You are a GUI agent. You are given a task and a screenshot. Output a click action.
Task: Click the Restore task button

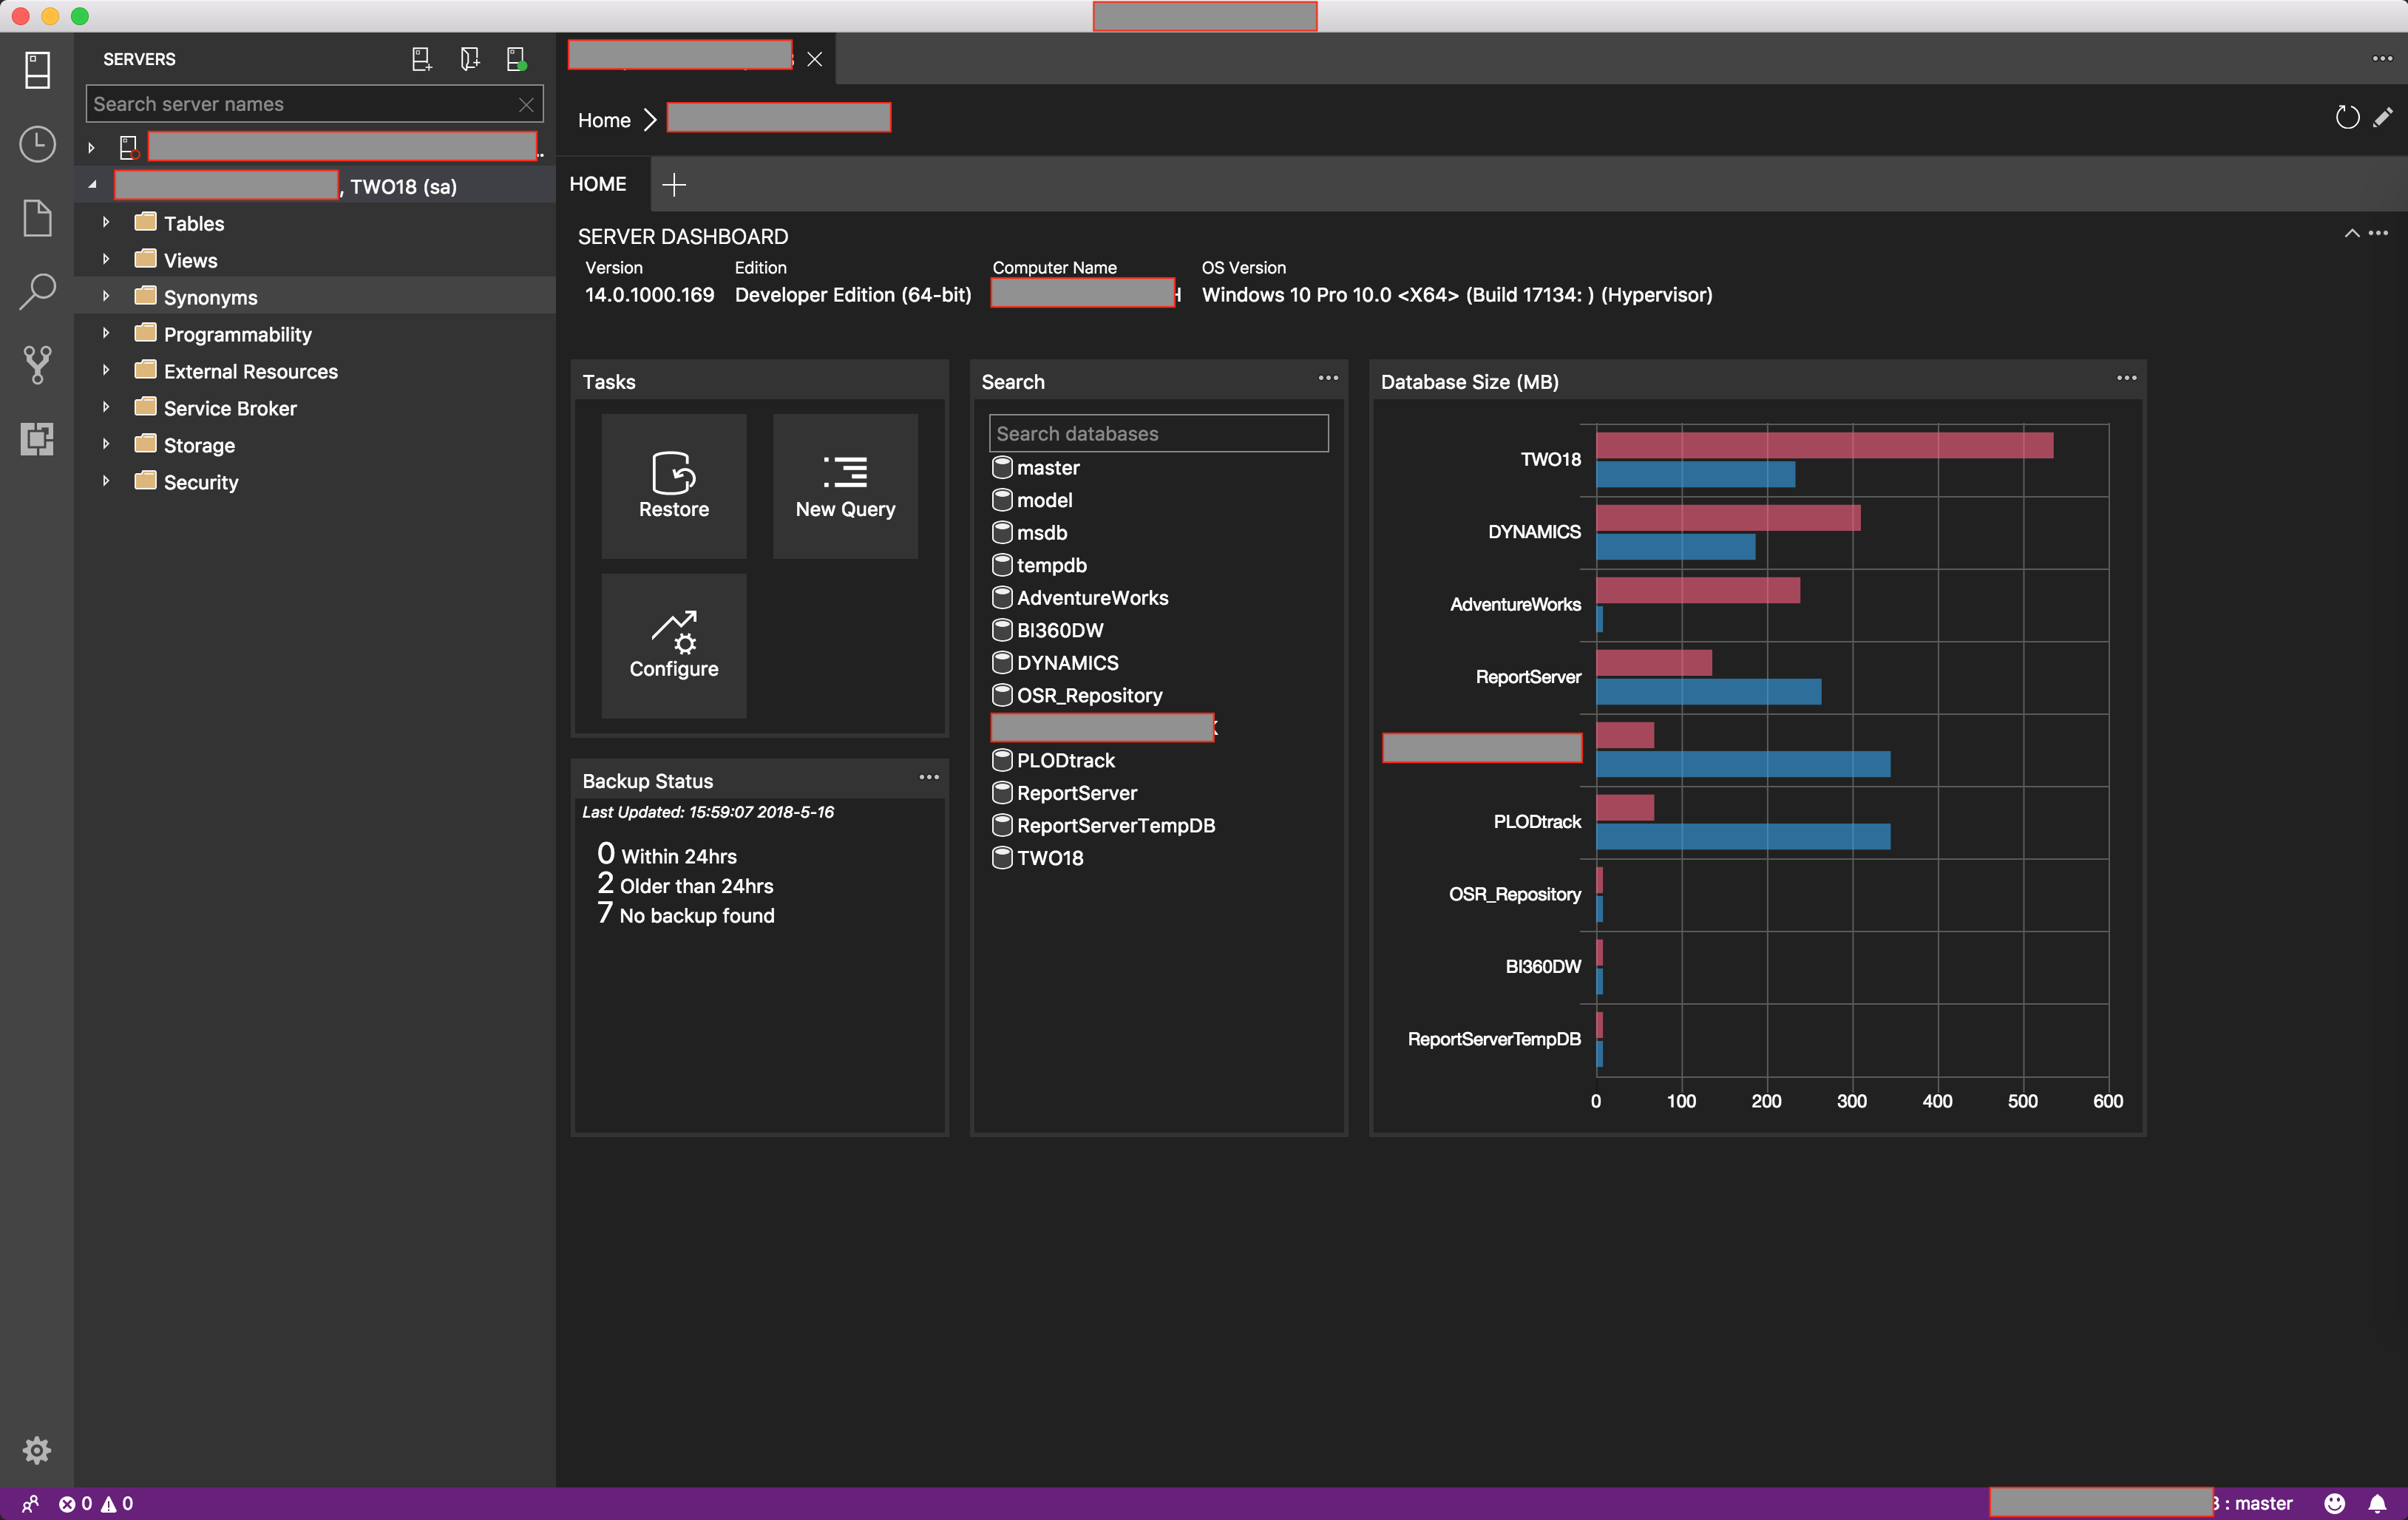pos(673,486)
